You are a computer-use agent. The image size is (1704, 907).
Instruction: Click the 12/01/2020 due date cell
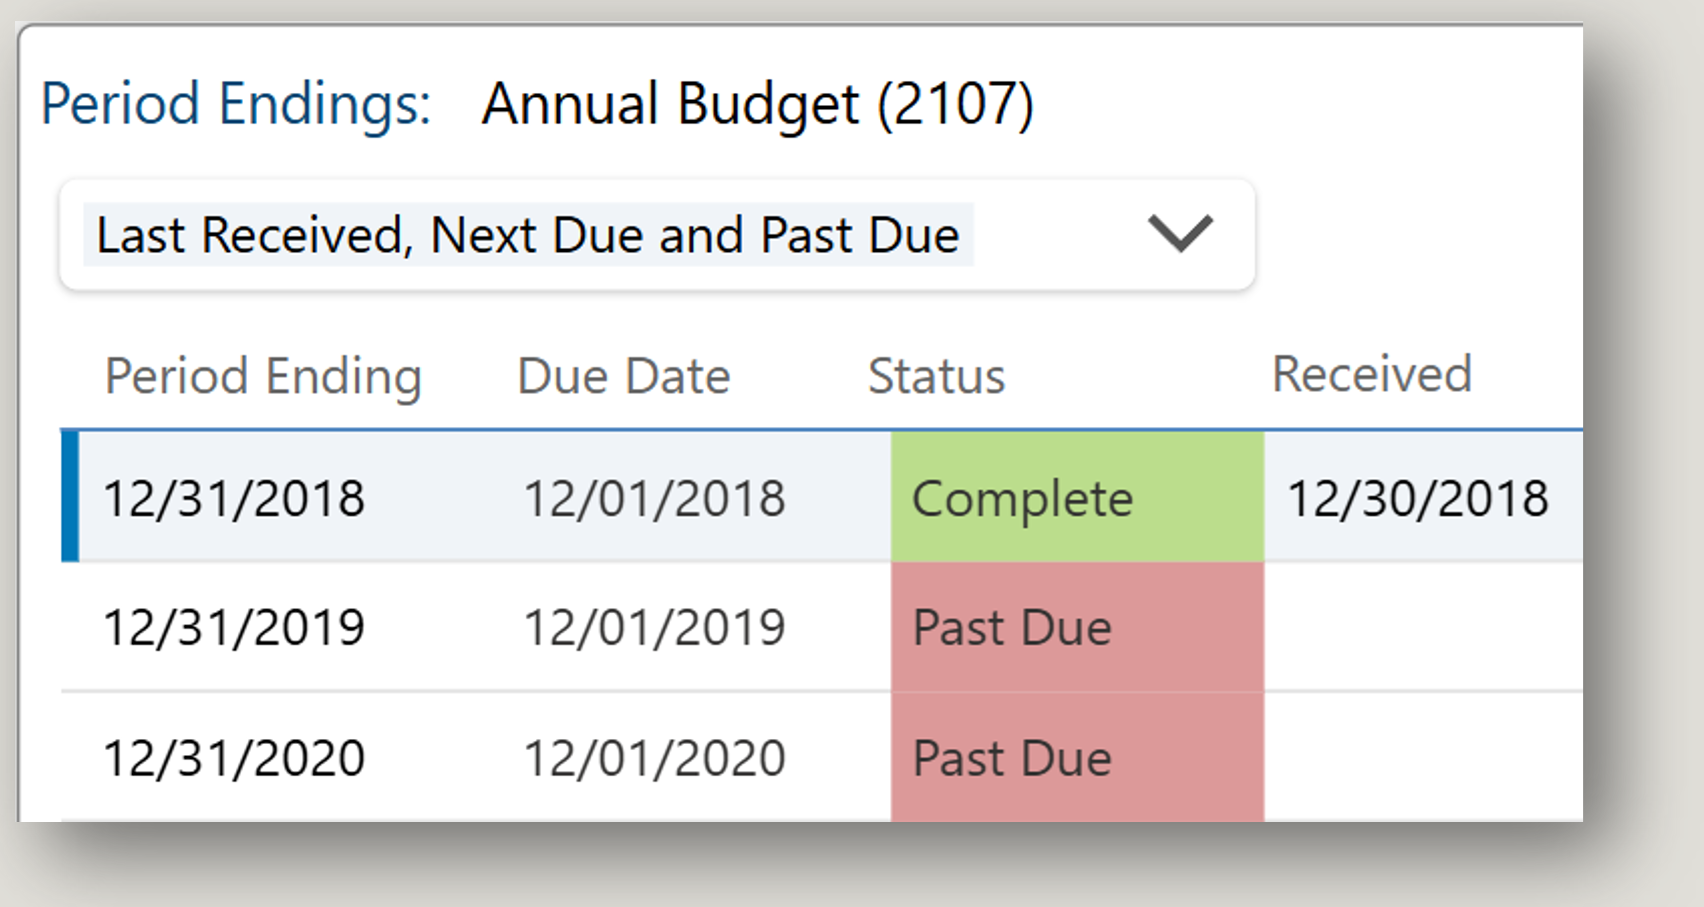pyautogui.click(x=654, y=757)
